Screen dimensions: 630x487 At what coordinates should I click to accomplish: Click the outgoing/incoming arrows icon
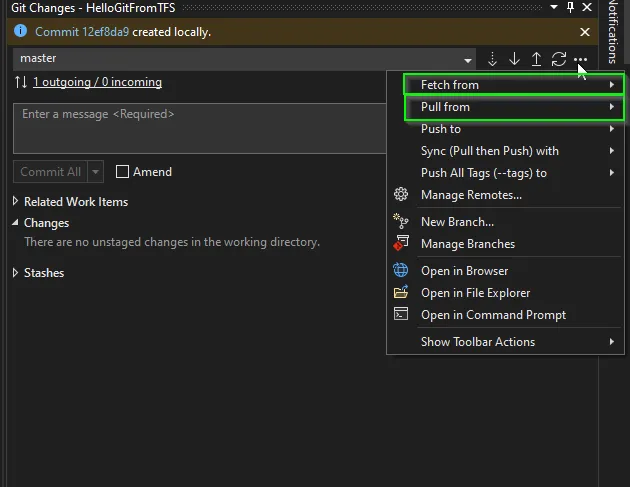click(21, 82)
